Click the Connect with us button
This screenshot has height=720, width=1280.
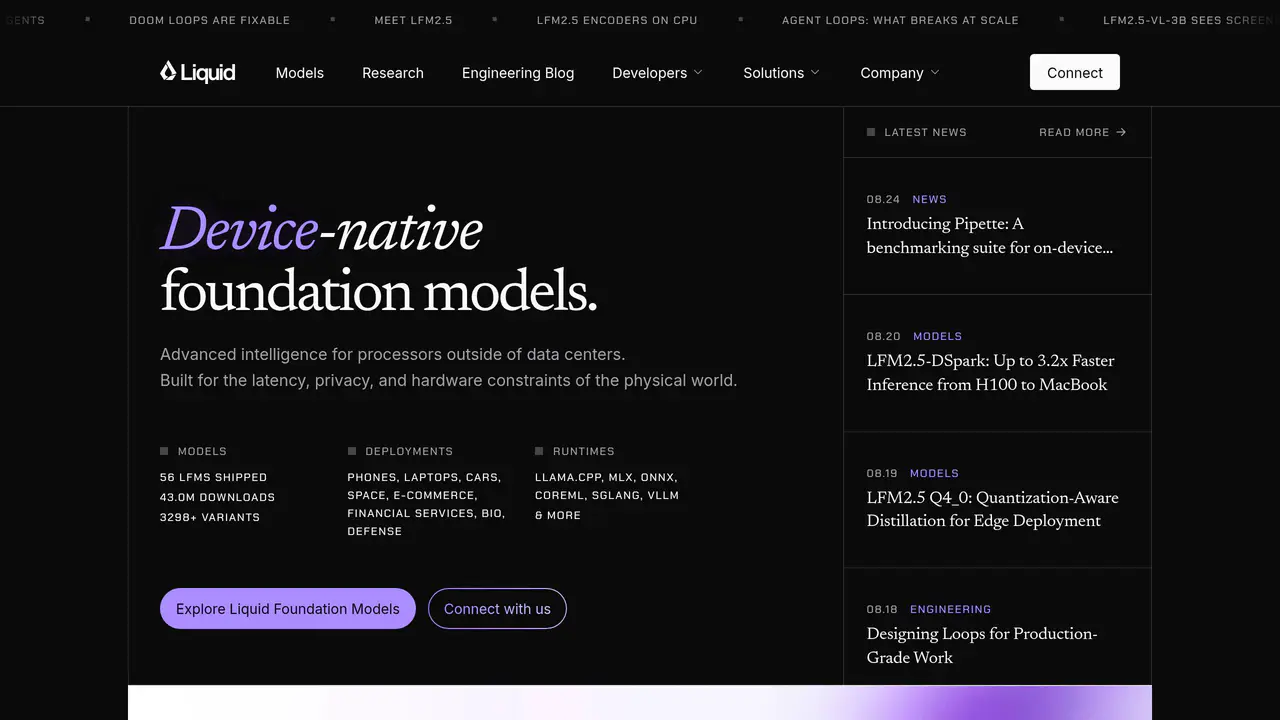(x=497, y=608)
